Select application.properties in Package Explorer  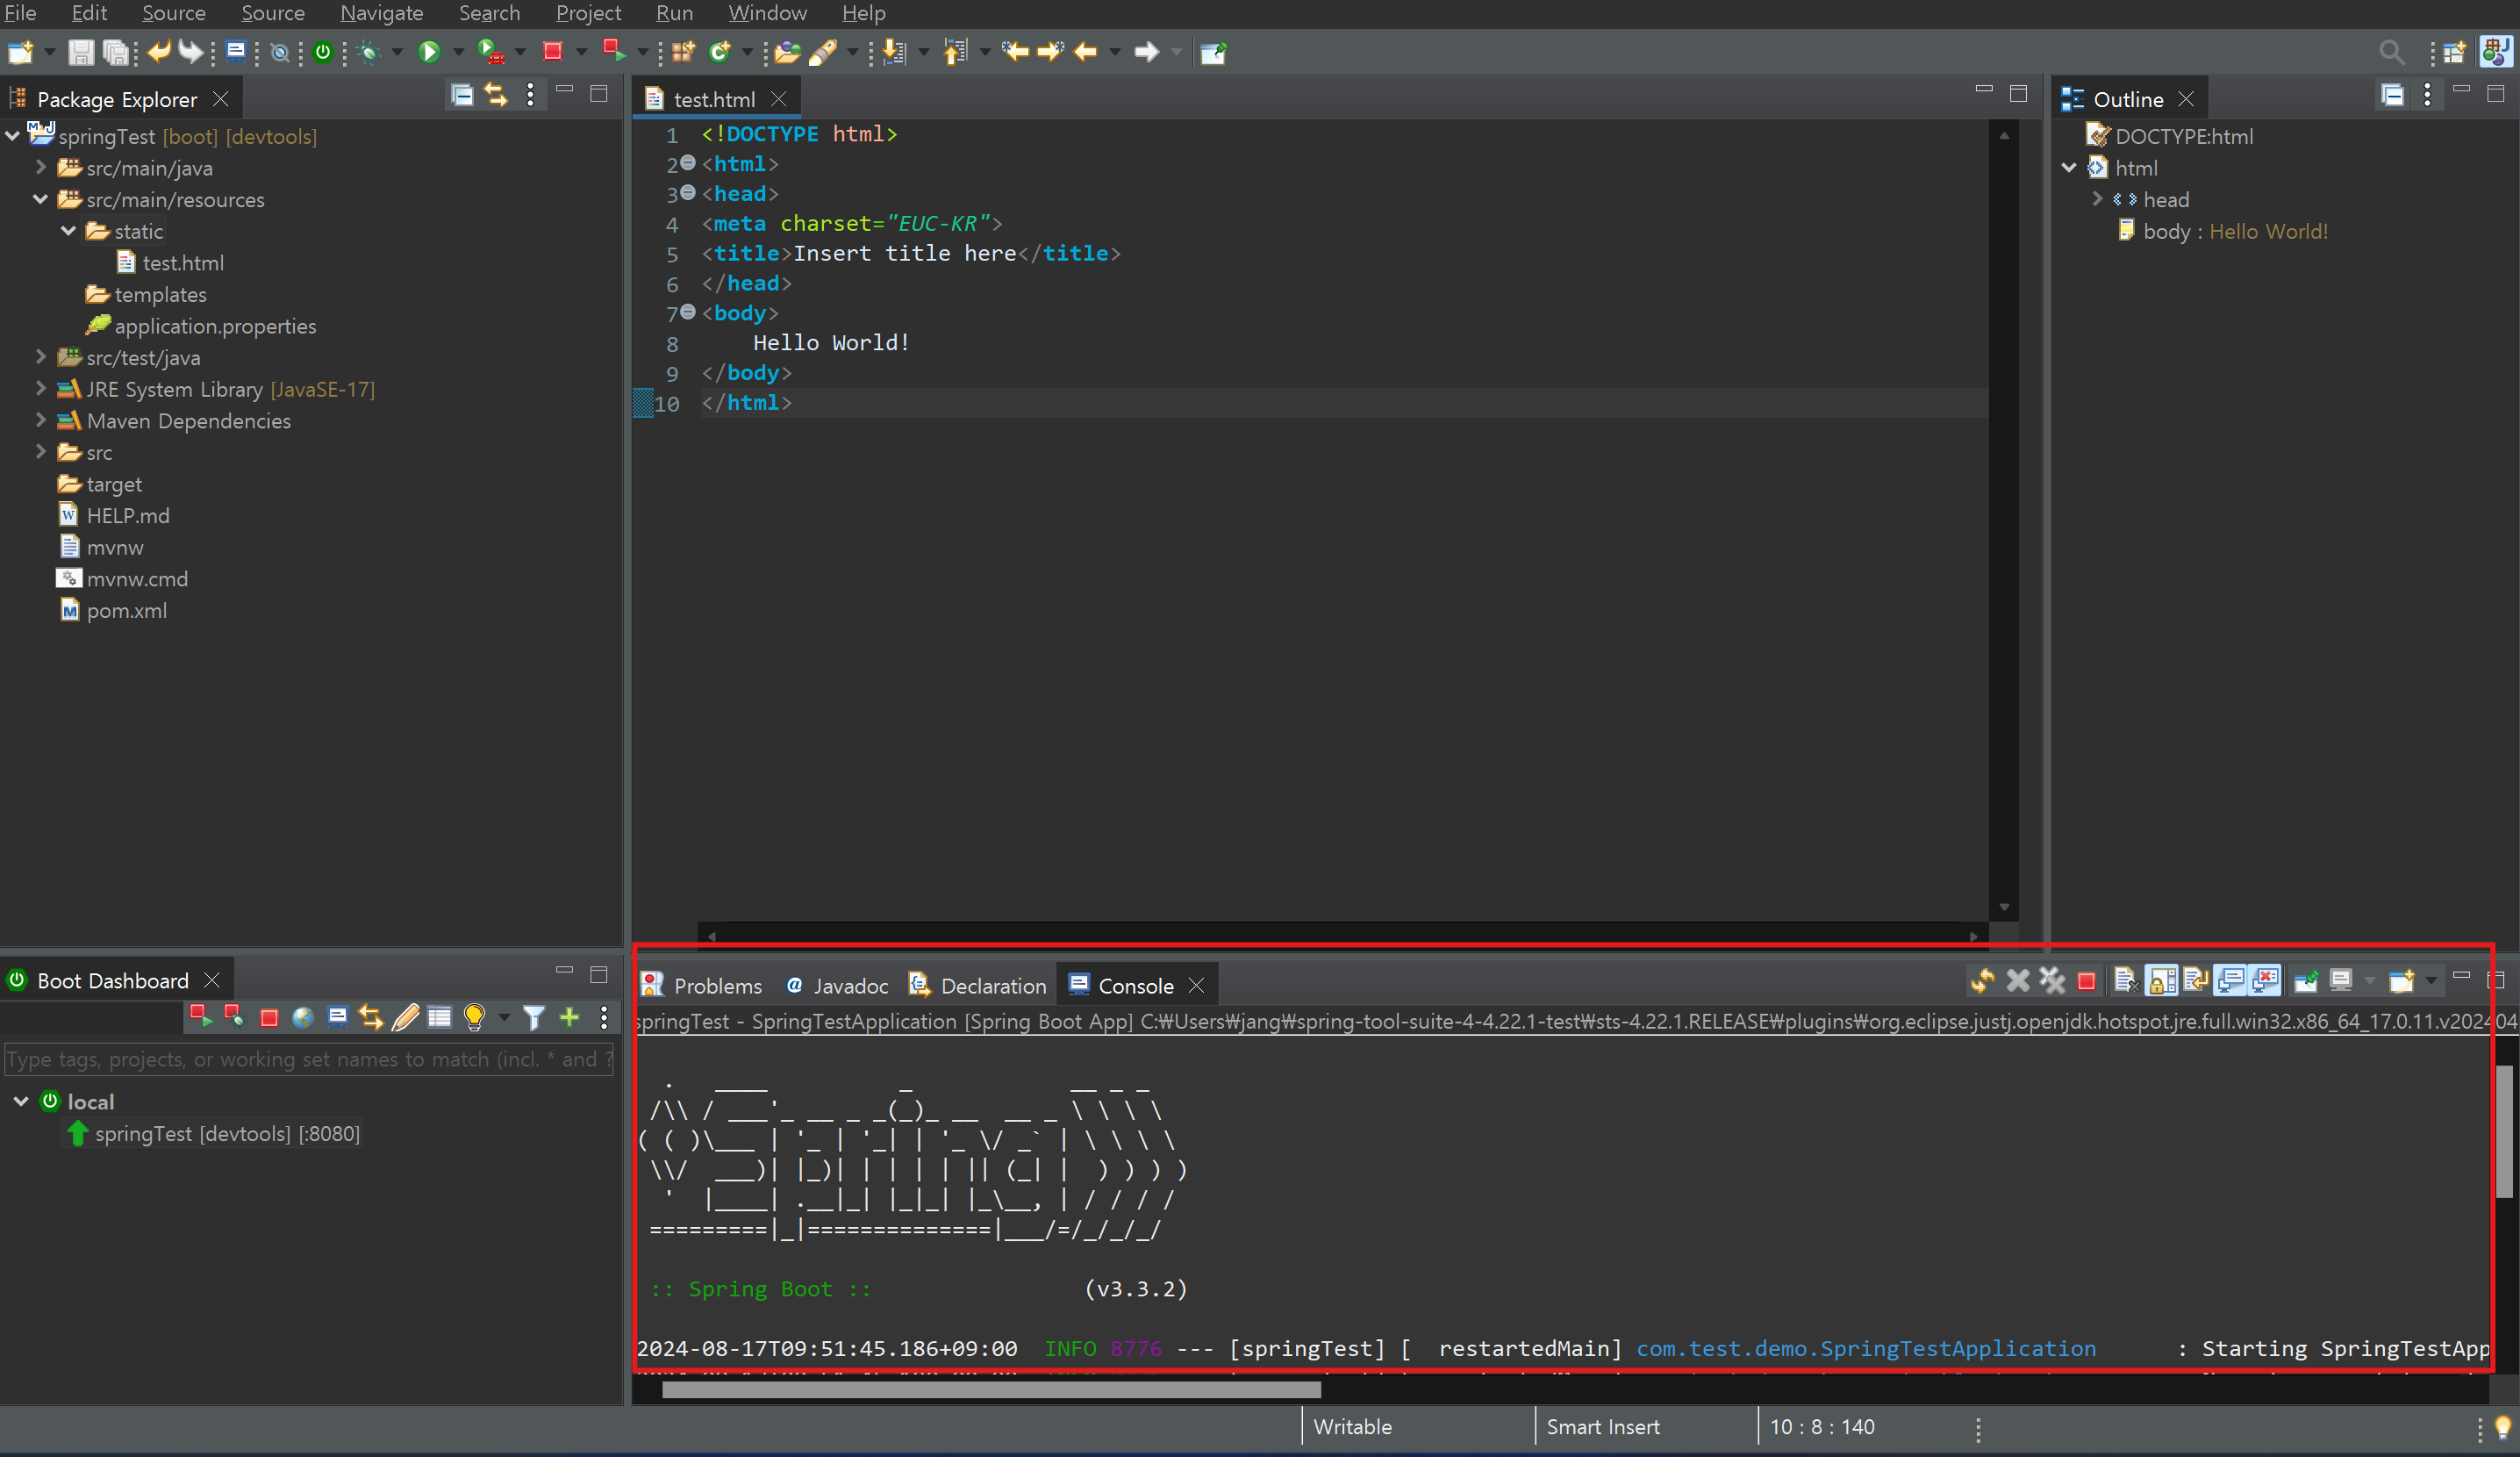click(x=214, y=326)
